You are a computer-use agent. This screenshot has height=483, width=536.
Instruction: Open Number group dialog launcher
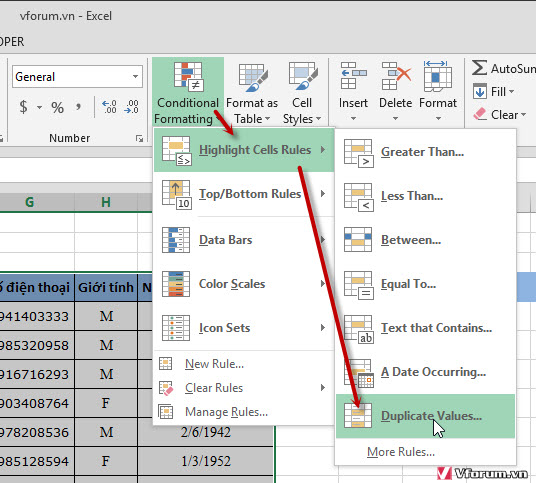[139, 138]
